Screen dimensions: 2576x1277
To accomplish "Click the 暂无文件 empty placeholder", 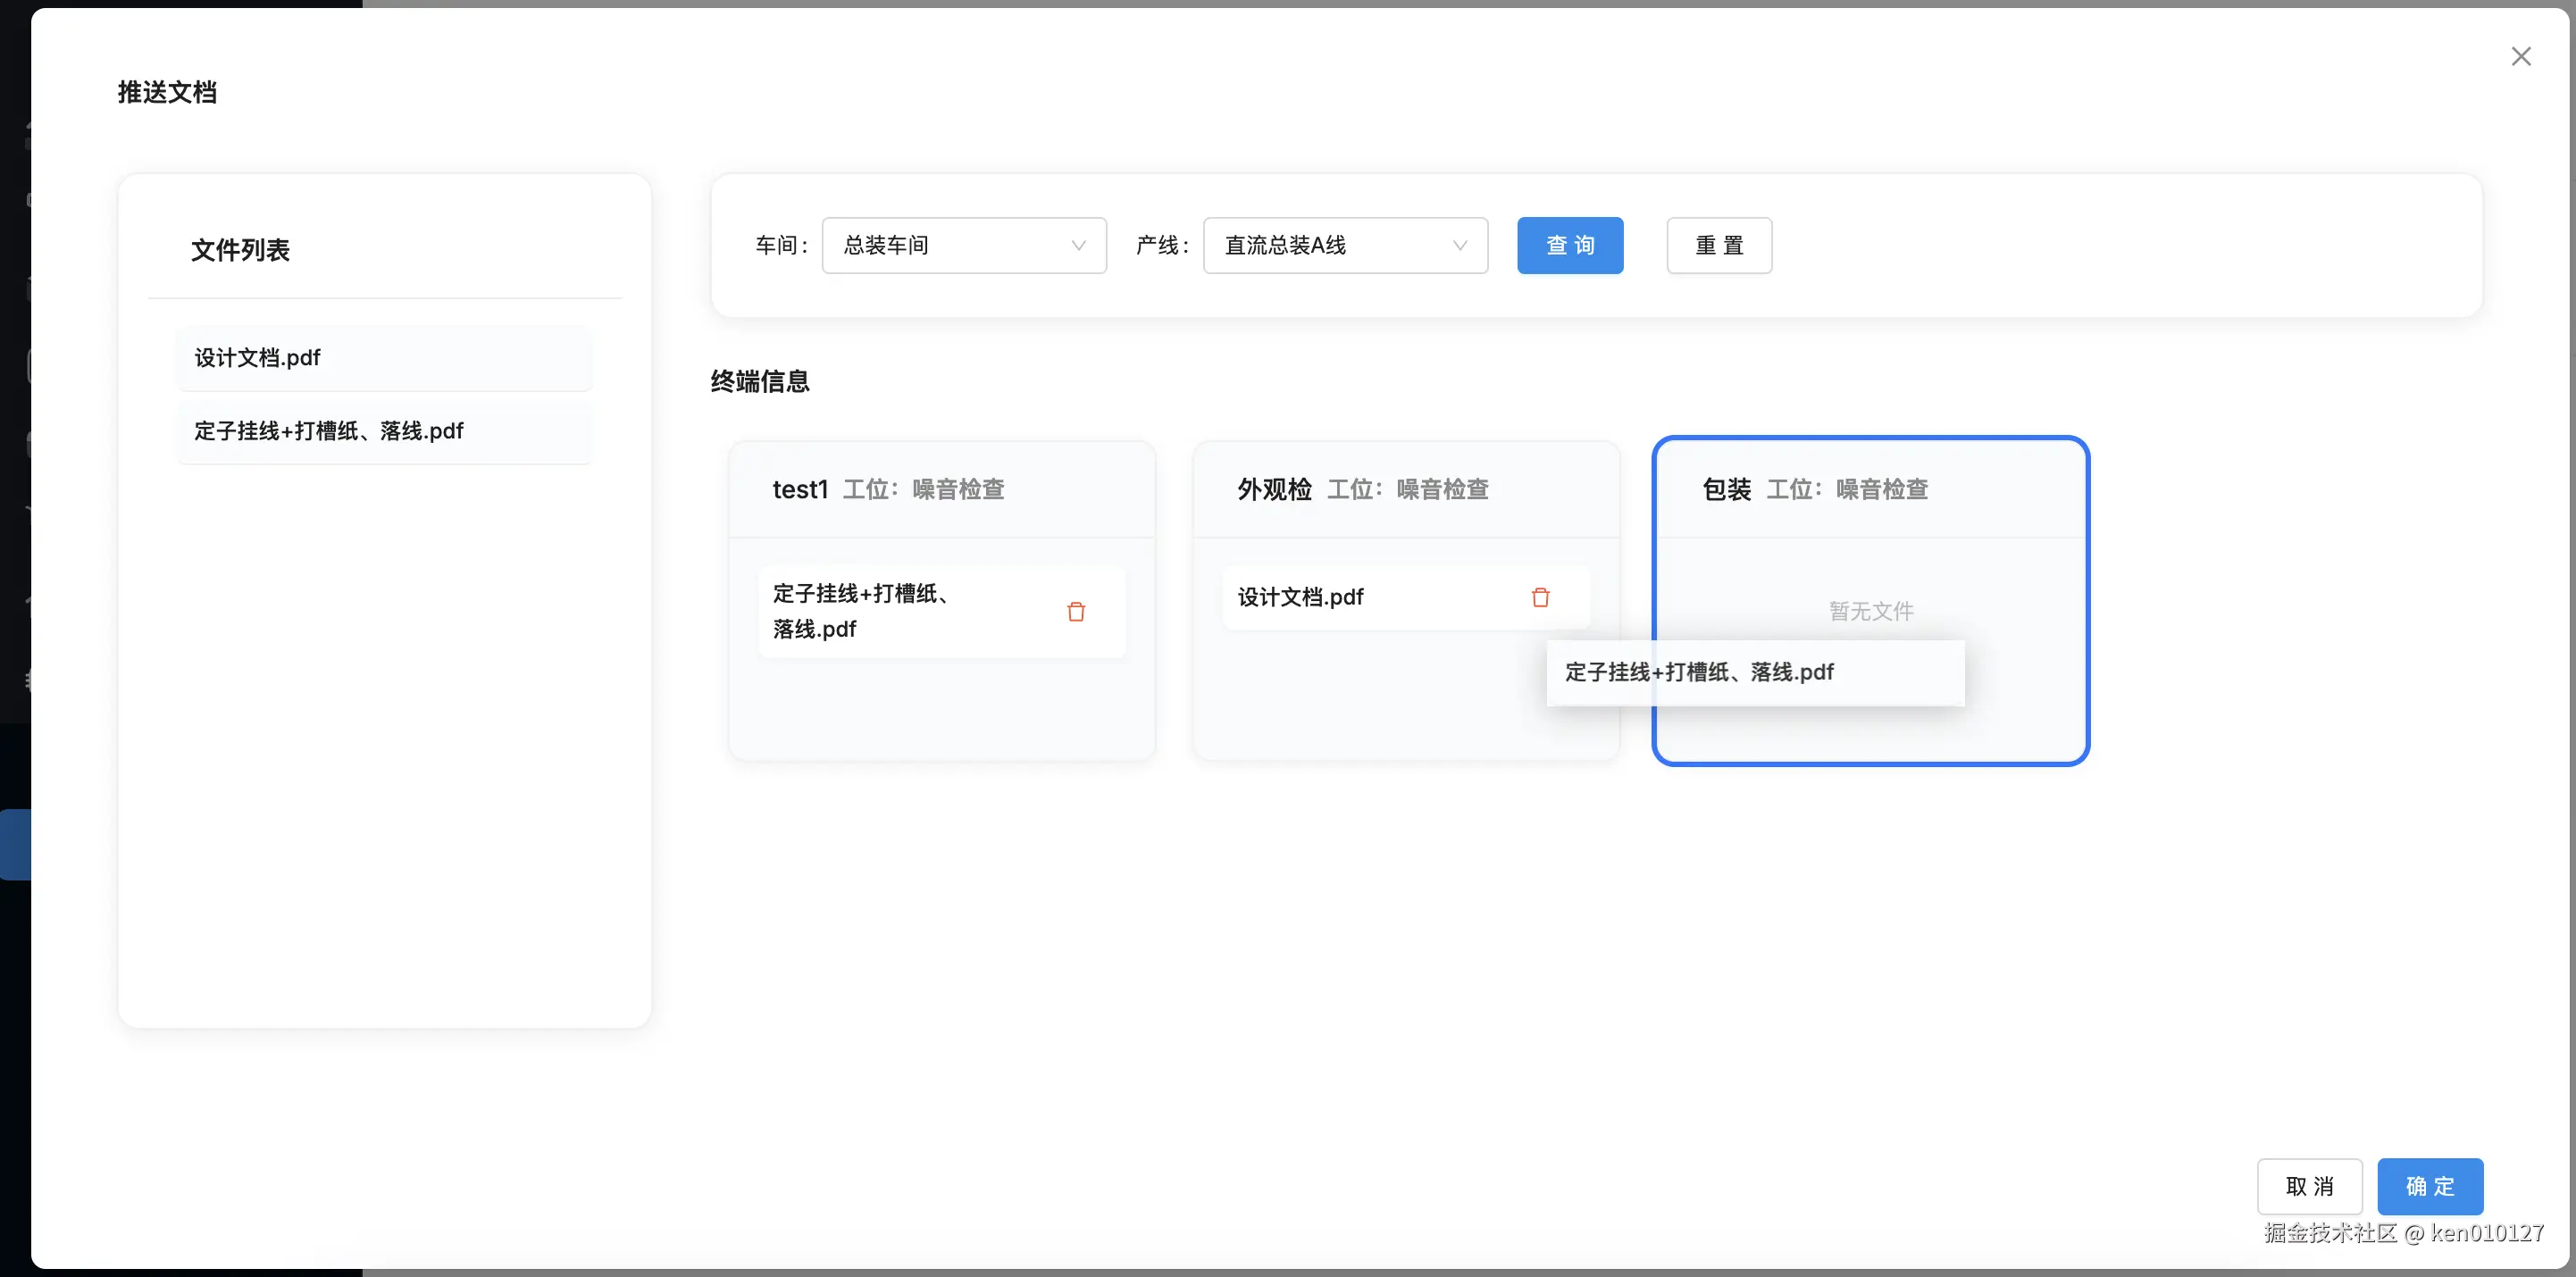I will [1870, 611].
